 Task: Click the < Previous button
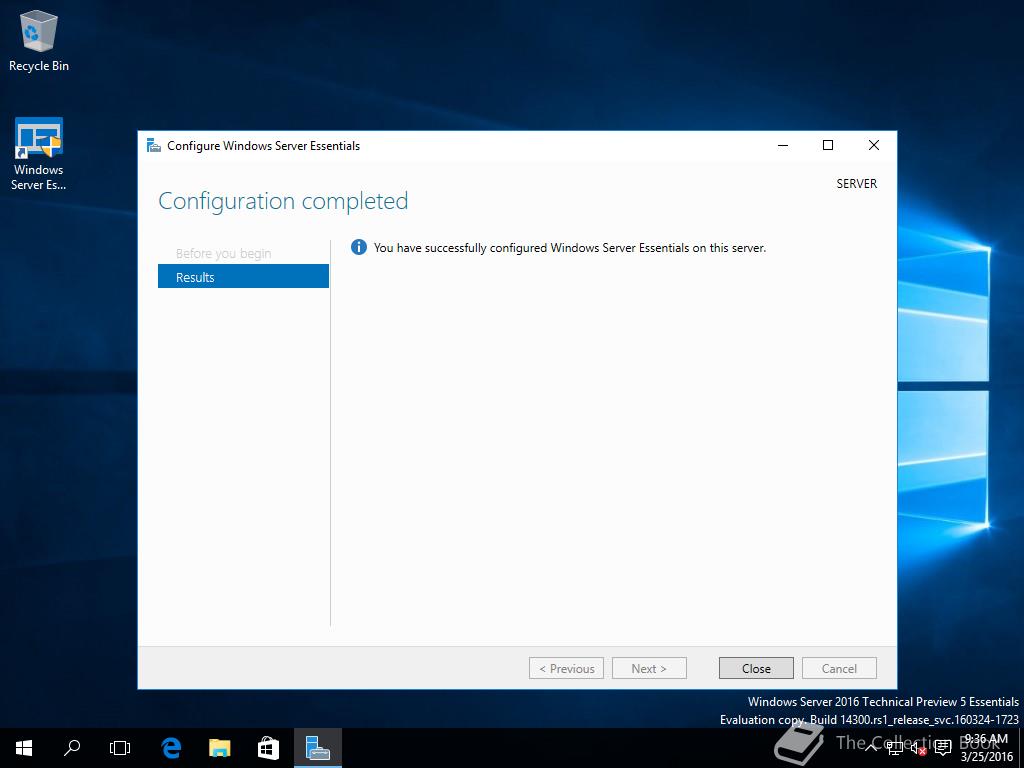(x=566, y=668)
